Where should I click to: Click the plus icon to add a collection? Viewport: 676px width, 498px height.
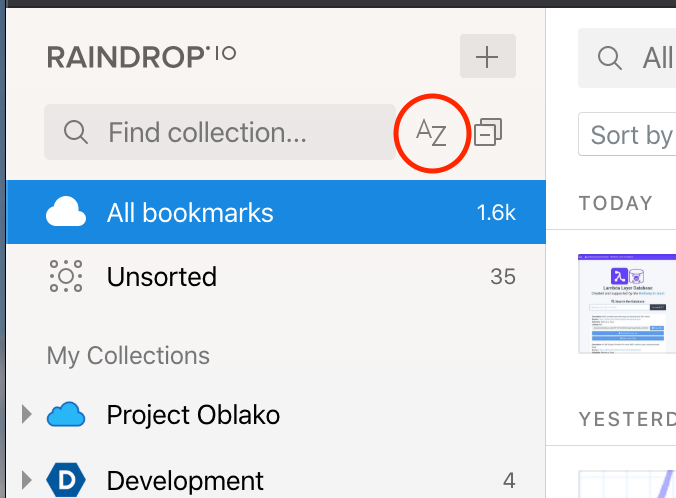pos(487,57)
